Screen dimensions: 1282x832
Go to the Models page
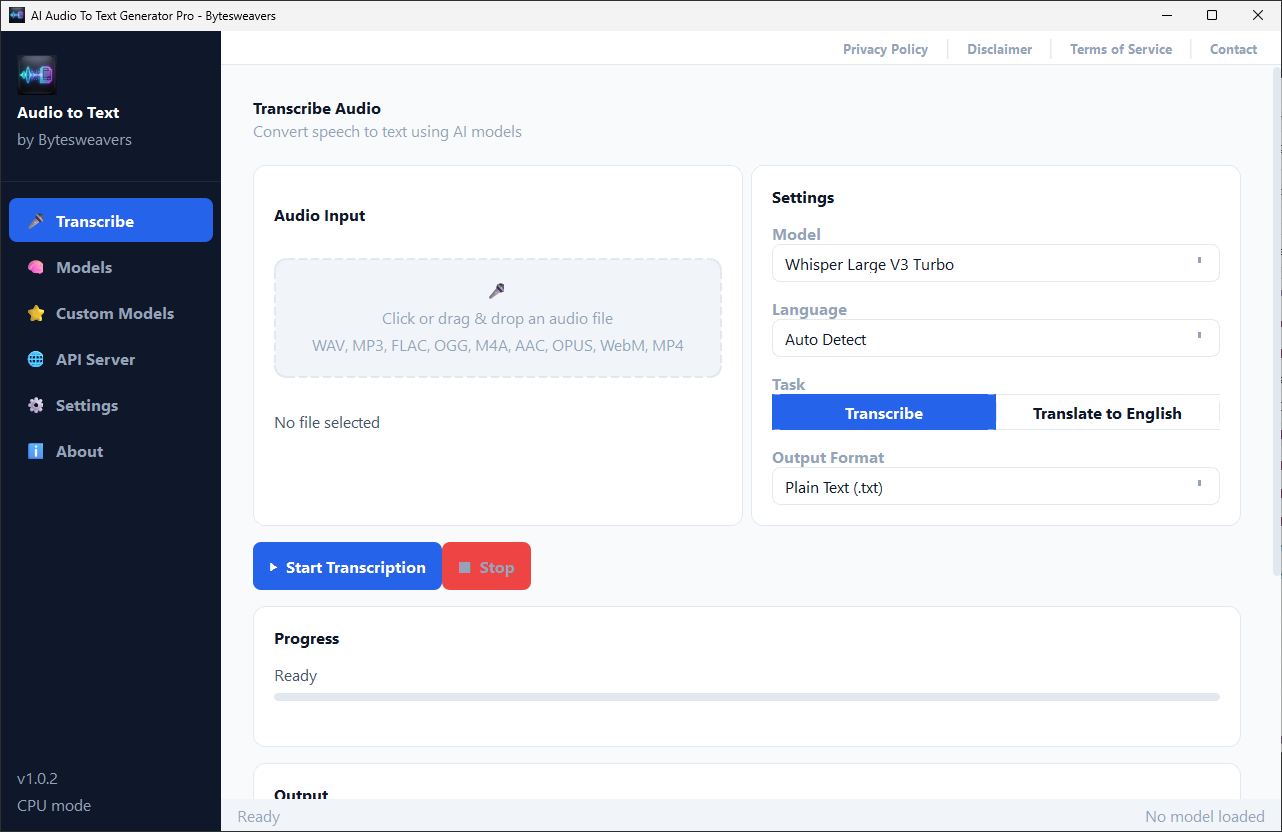coord(111,267)
